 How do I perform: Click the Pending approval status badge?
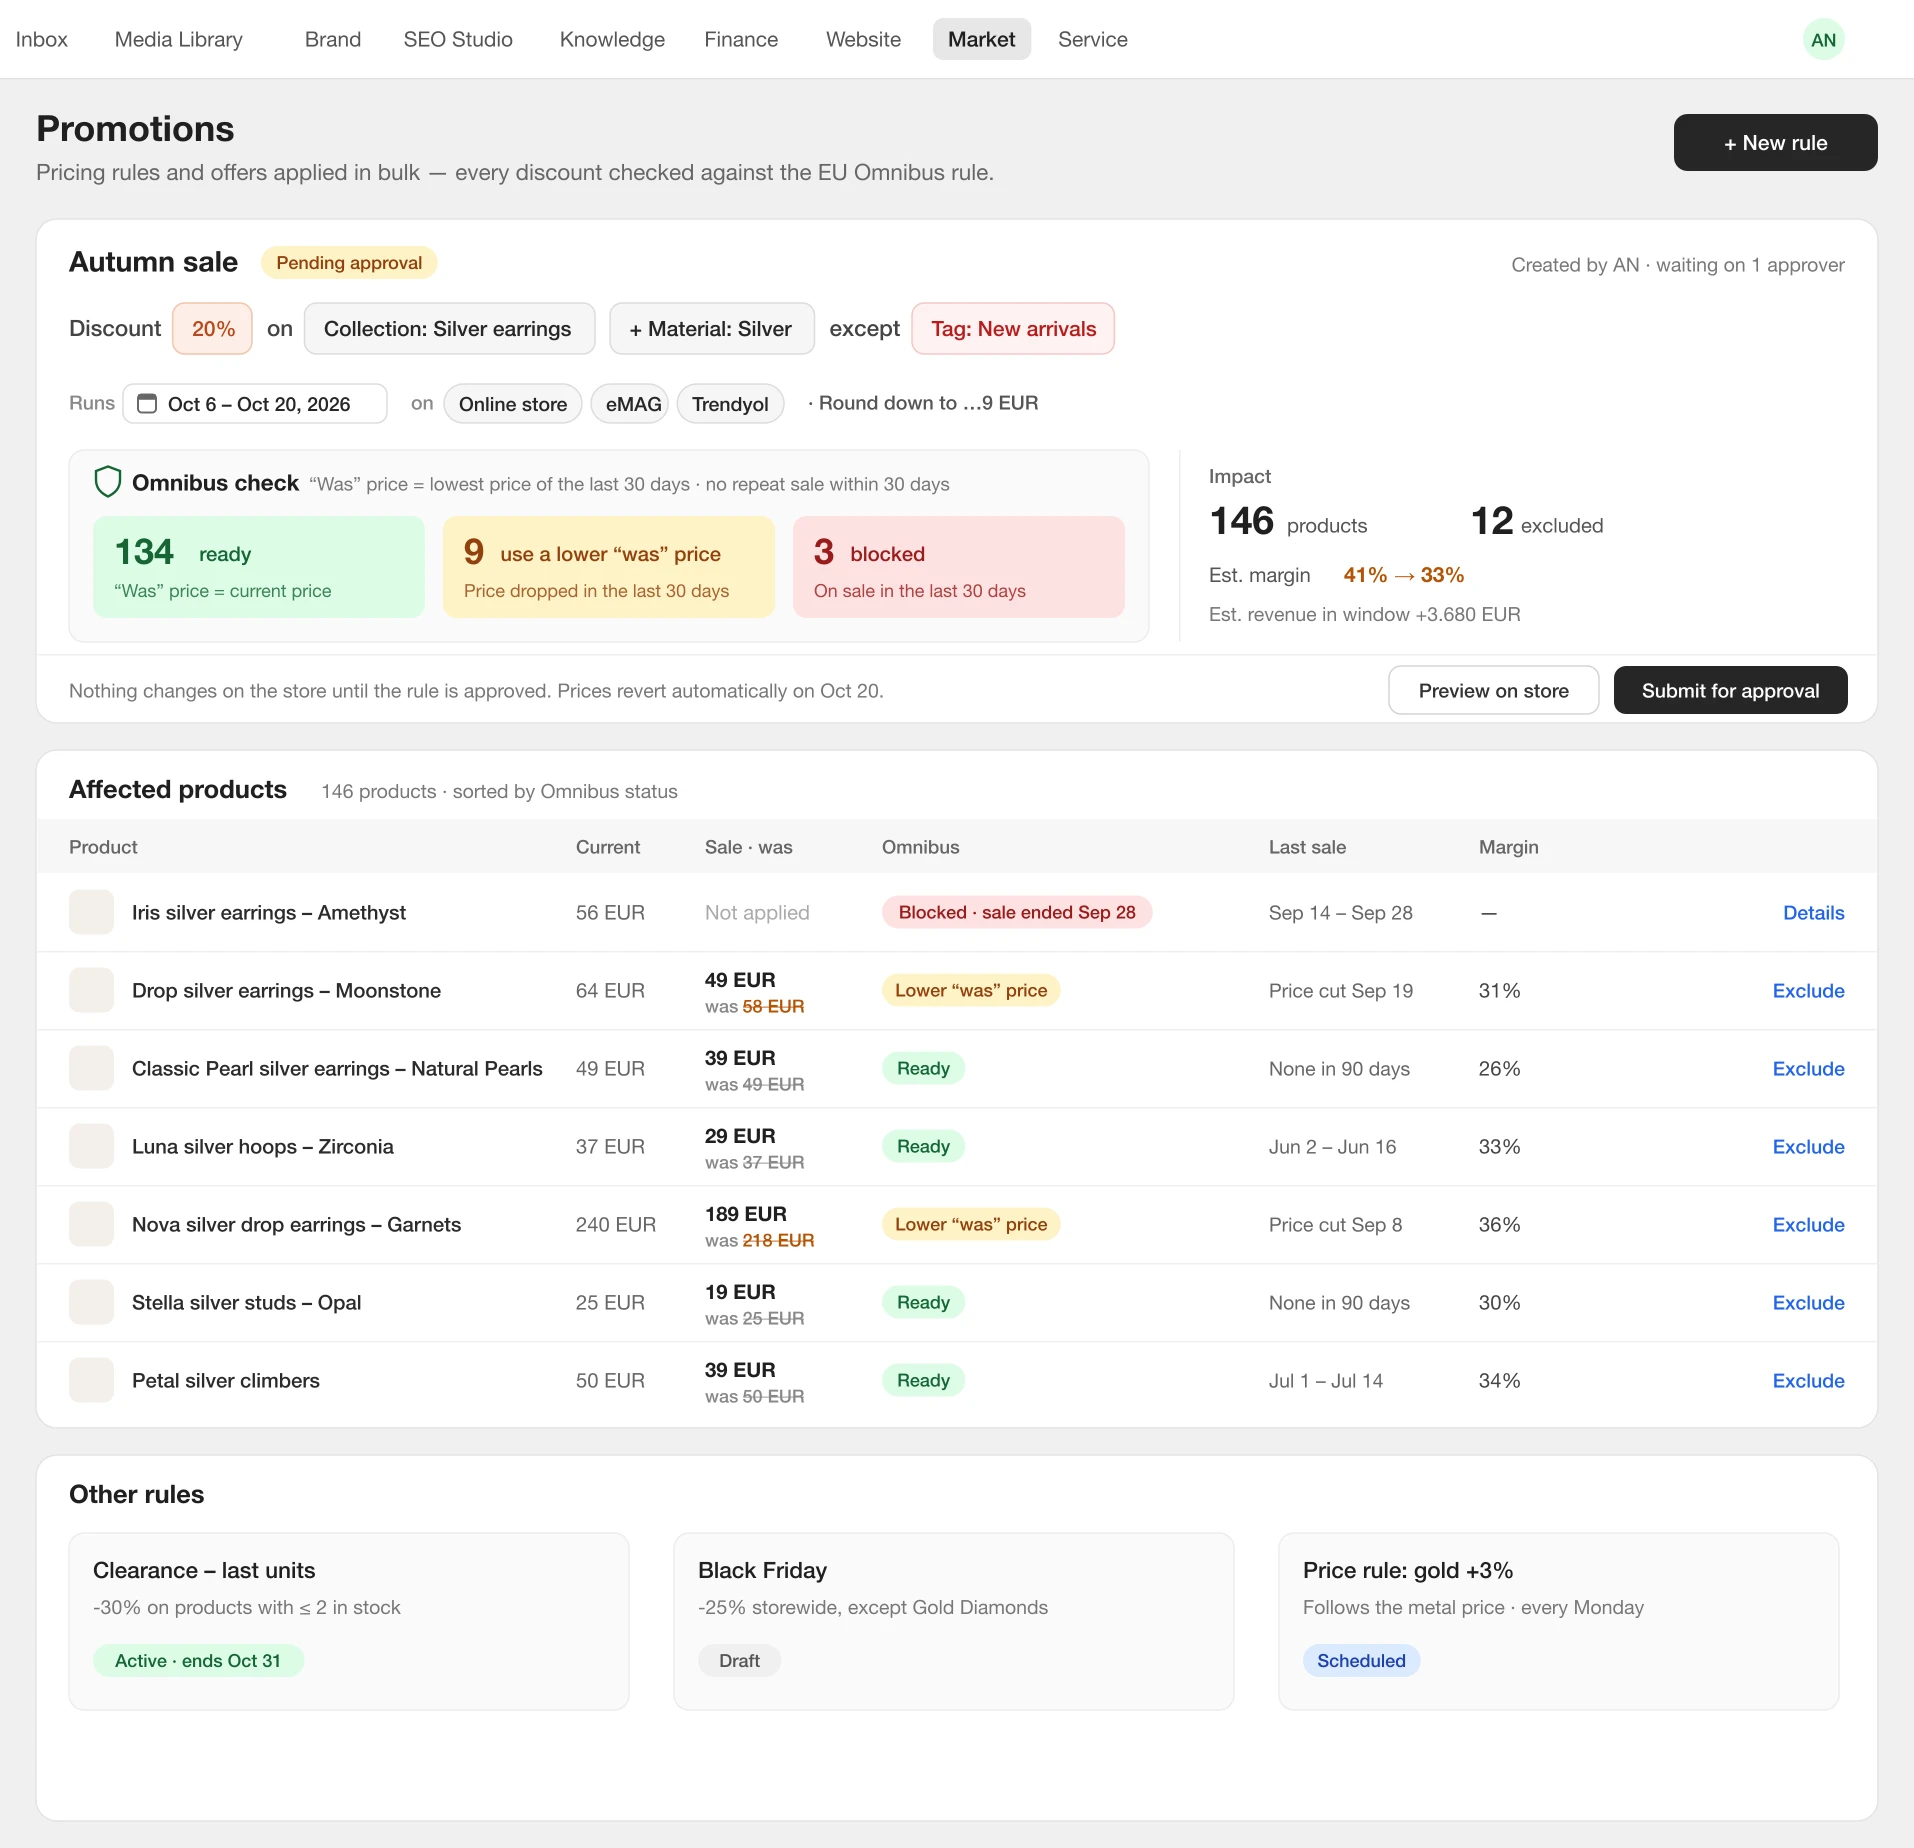pyautogui.click(x=349, y=263)
